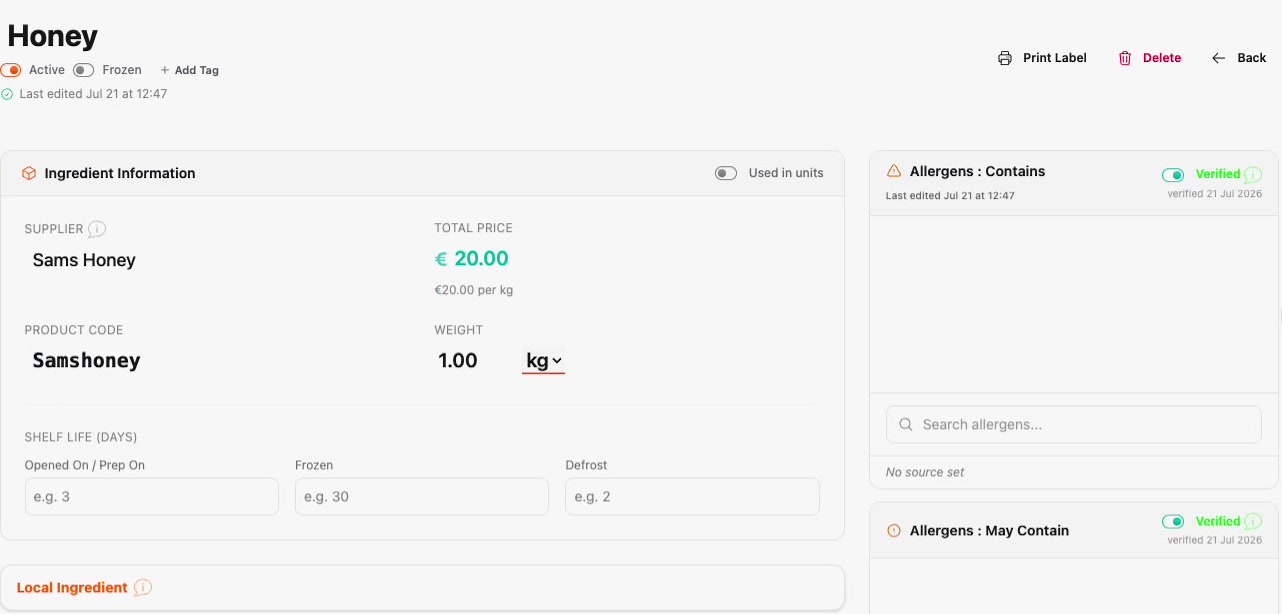This screenshot has height=614, width=1282.
Task: Go Back to the previous page
Action: [1239, 58]
